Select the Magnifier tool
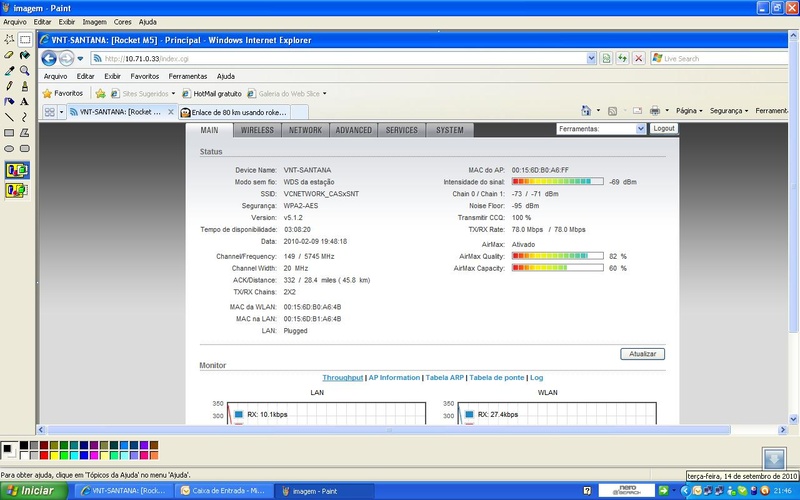This screenshot has width=800, height=500. (24, 71)
